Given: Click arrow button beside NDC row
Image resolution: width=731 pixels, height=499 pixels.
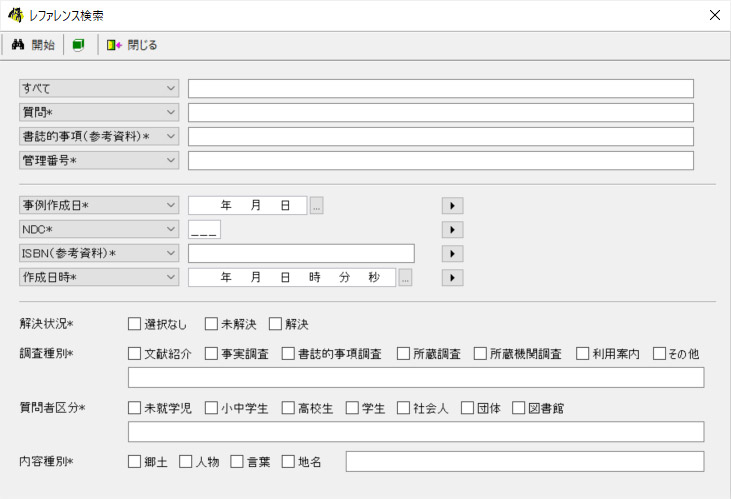Looking at the screenshot, I should [x=452, y=230].
